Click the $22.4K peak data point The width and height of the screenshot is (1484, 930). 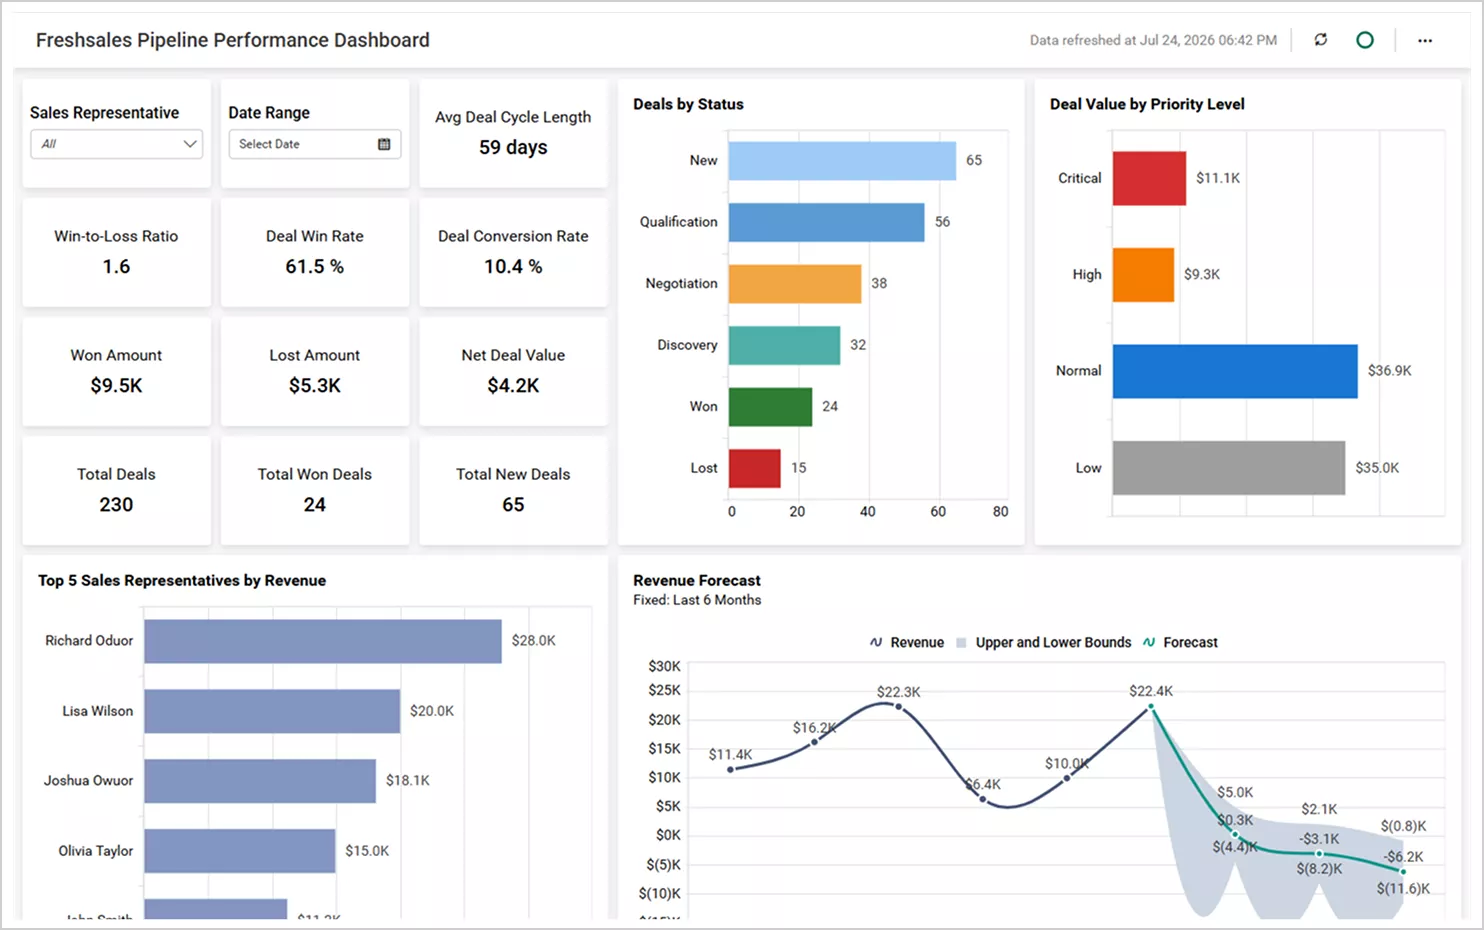[x=1151, y=707]
